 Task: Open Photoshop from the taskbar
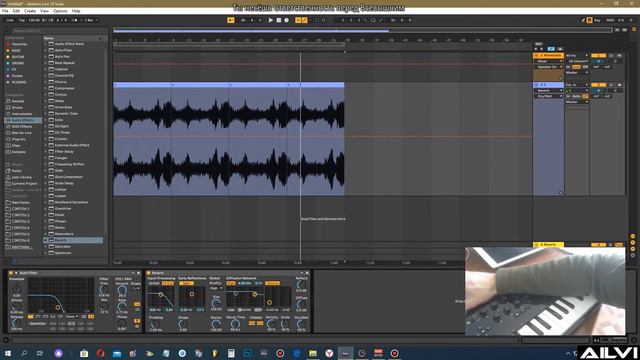pos(248,353)
